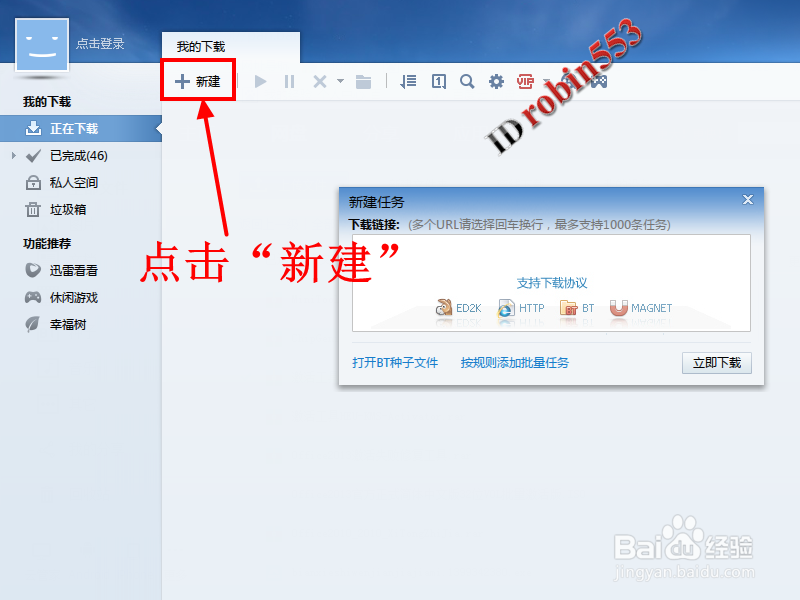Open the 已完成(46) list
This screenshot has width=800, height=600.
pyautogui.click(x=81, y=156)
